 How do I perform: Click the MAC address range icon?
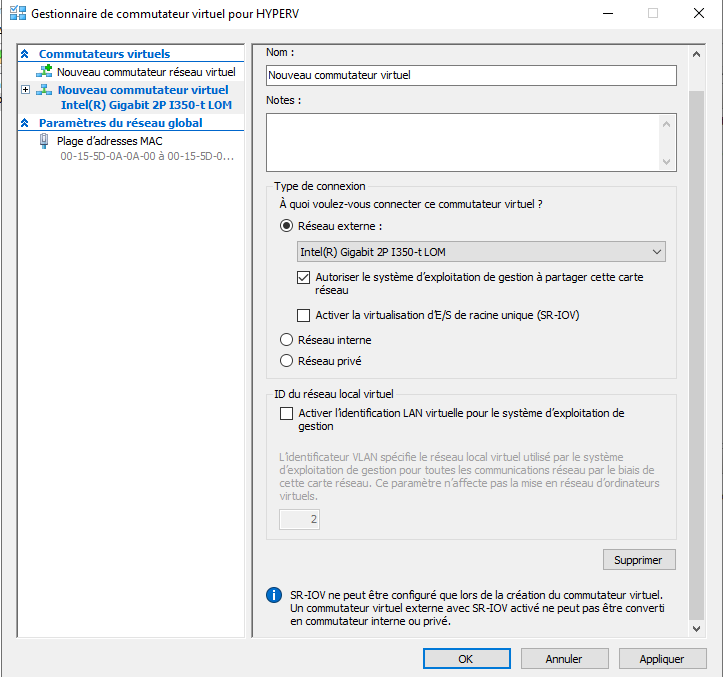[x=44, y=141]
